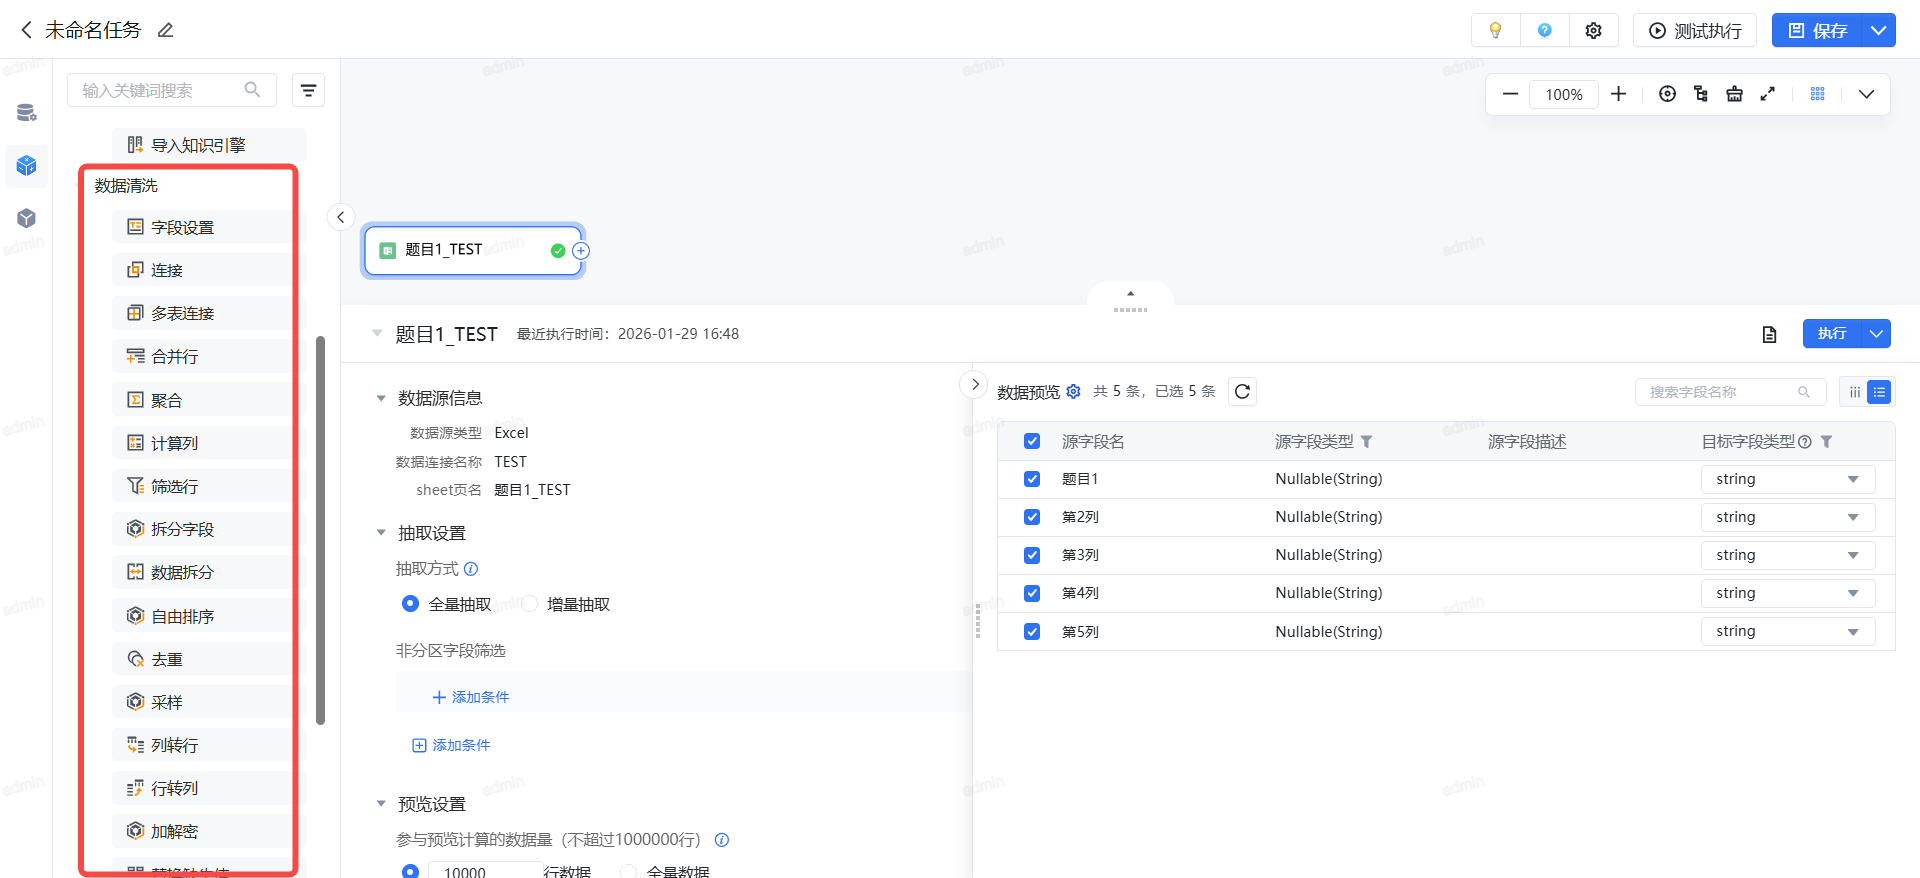Open target type dropdown for 题目1
Viewport: 1920px width, 878px height.
[x=1787, y=479]
